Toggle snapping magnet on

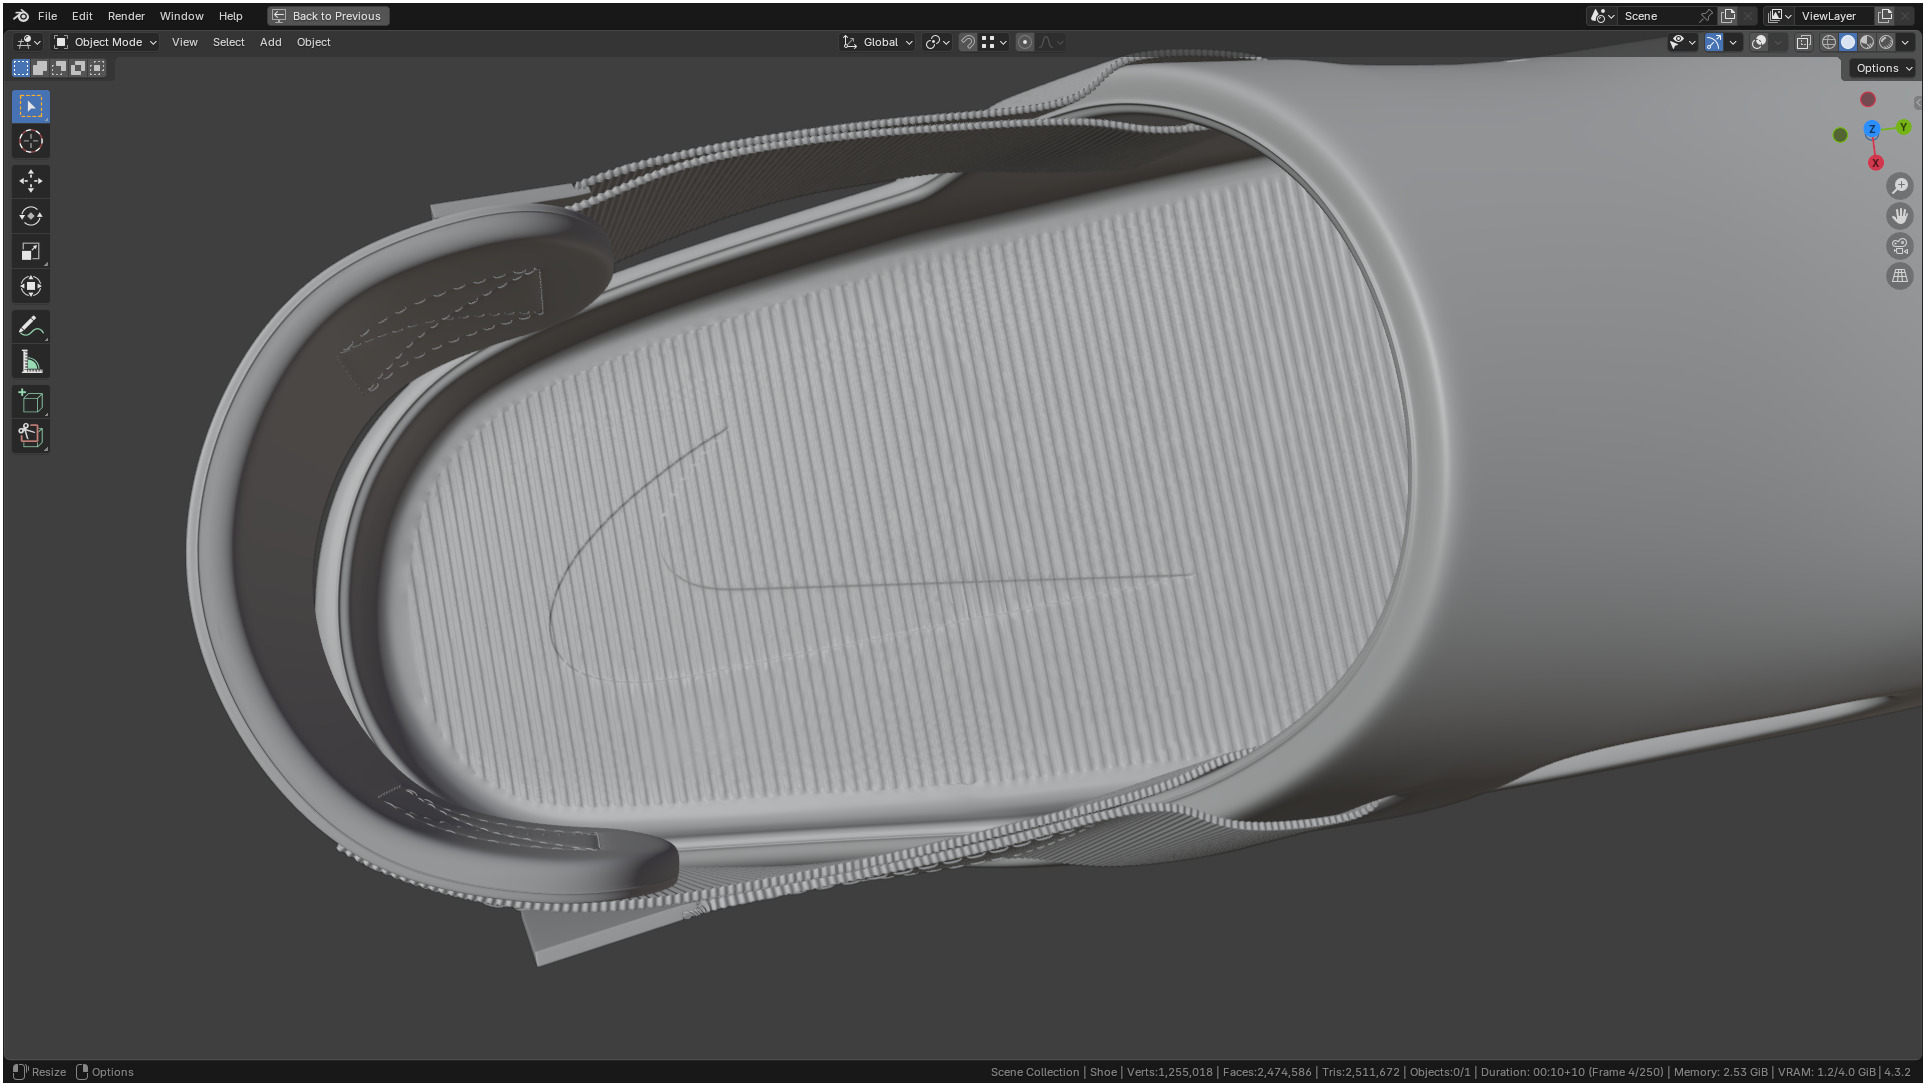point(968,42)
